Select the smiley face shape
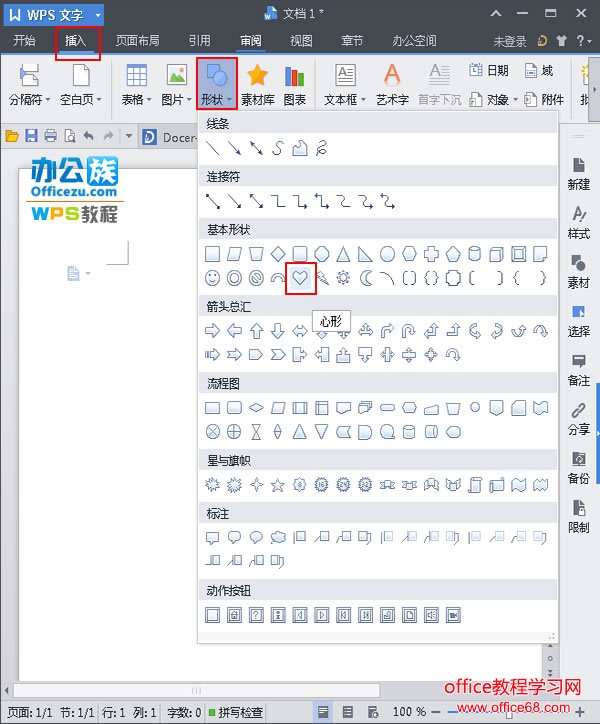Screen dimensions: 600x724 [x=212, y=278]
